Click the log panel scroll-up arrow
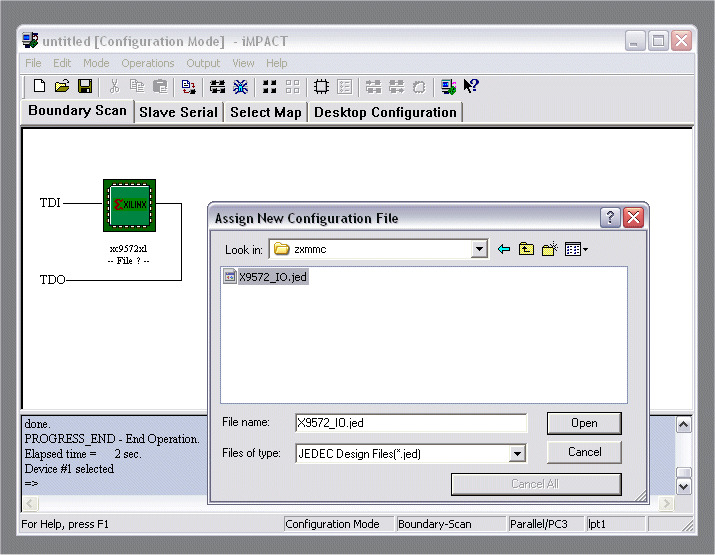 683,425
